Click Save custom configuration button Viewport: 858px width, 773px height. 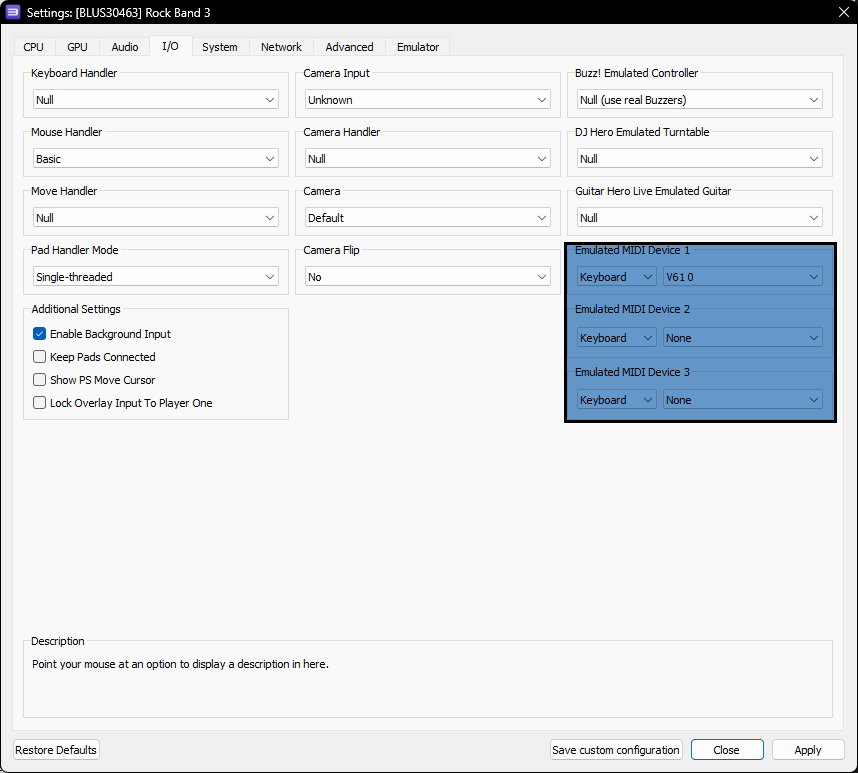pyautogui.click(x=616, y=749)
